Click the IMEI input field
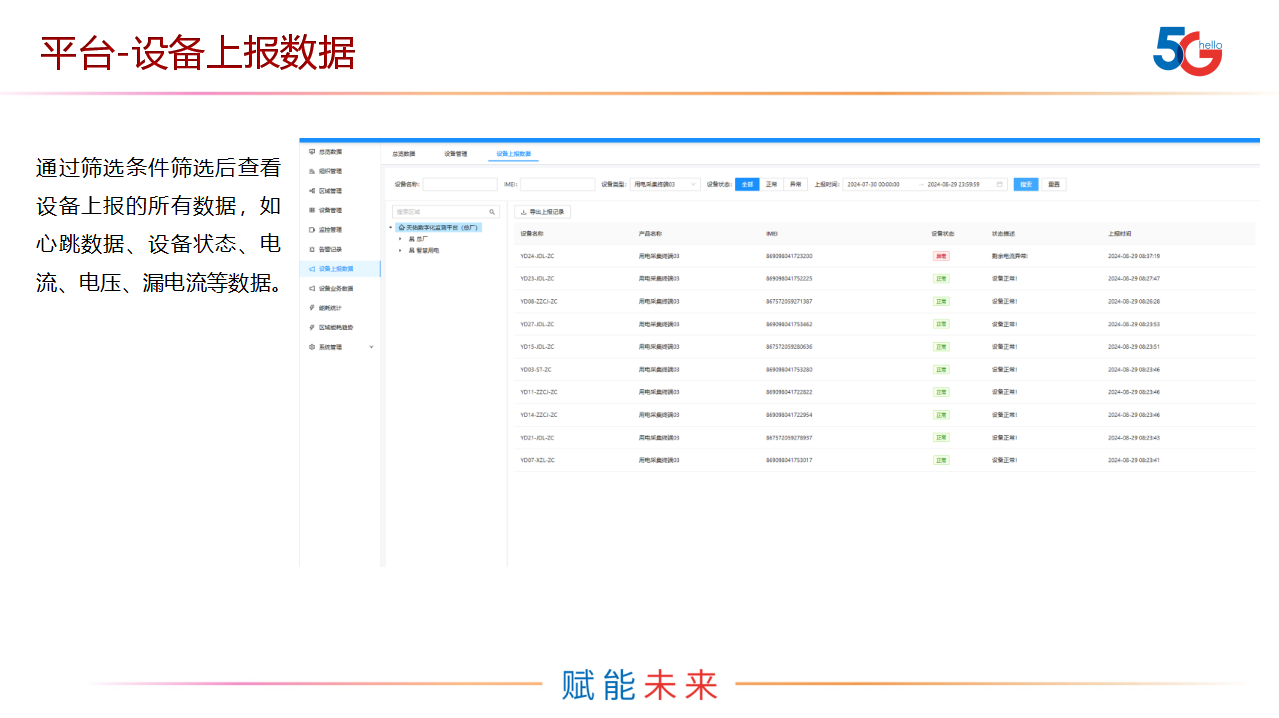1279x718 pixels. pos(557,184)
